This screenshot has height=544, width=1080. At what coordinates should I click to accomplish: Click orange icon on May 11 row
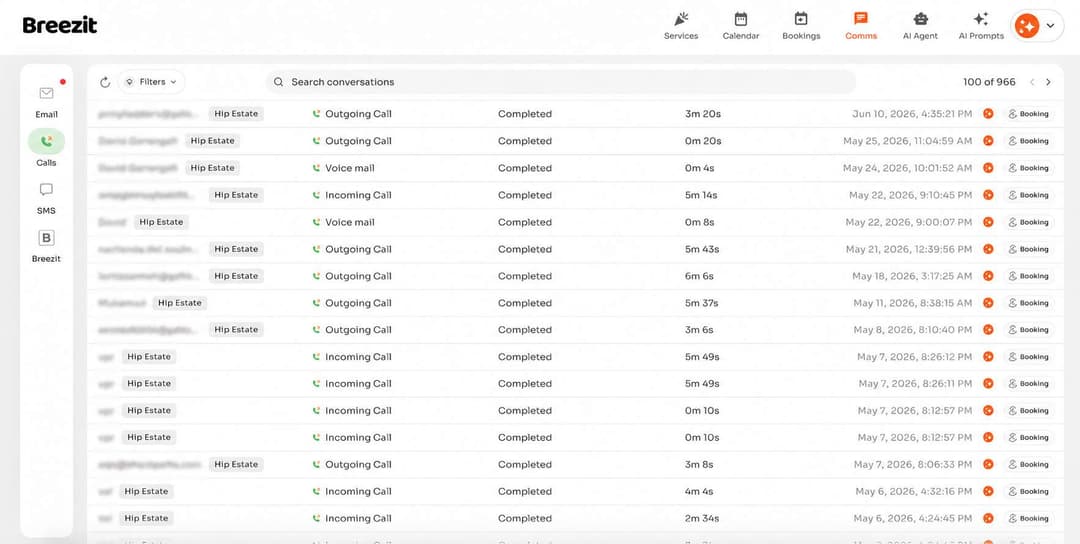pos(988,303)
